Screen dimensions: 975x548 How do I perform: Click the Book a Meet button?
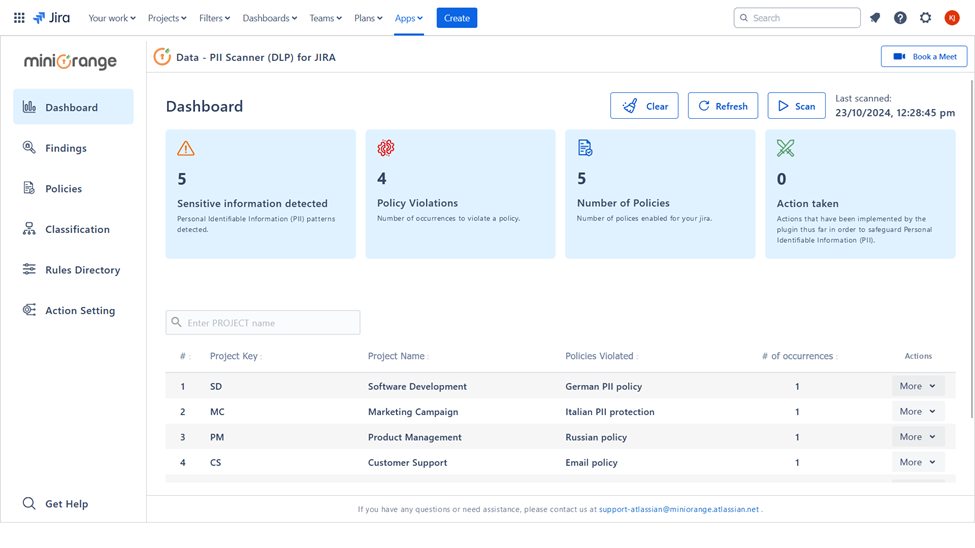(924, 57)
